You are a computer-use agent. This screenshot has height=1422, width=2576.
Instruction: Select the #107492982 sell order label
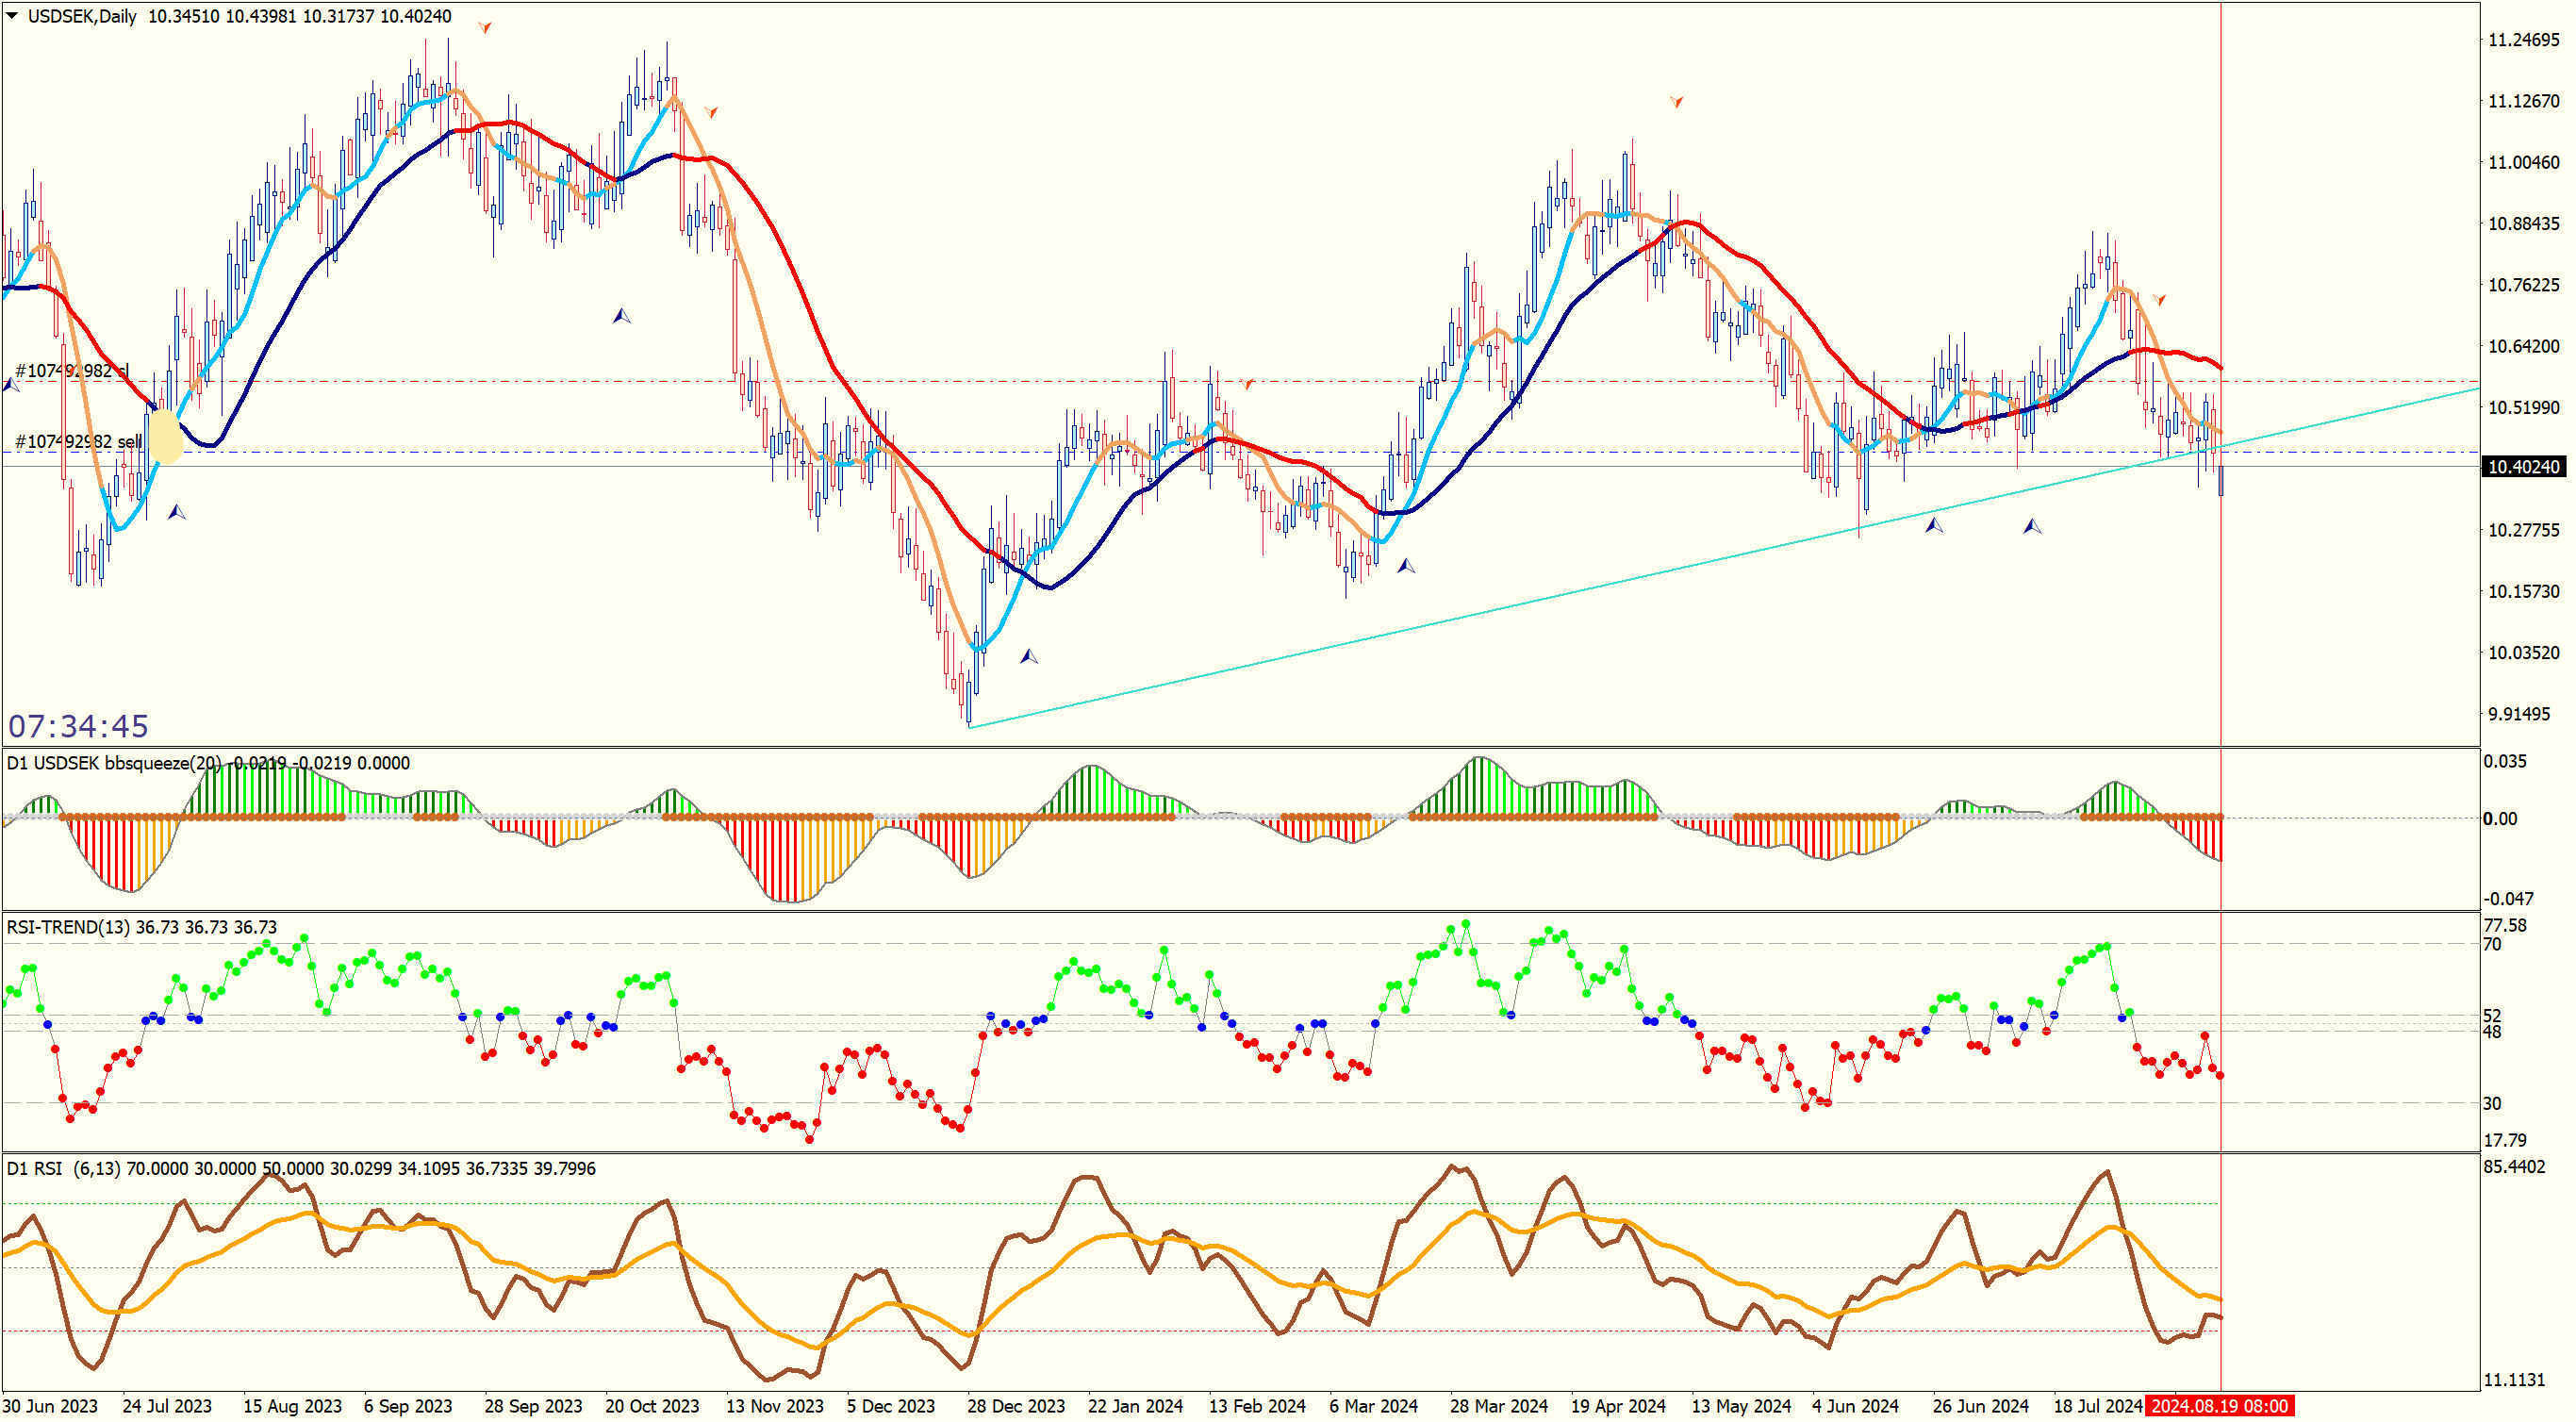tap(78, 441)
